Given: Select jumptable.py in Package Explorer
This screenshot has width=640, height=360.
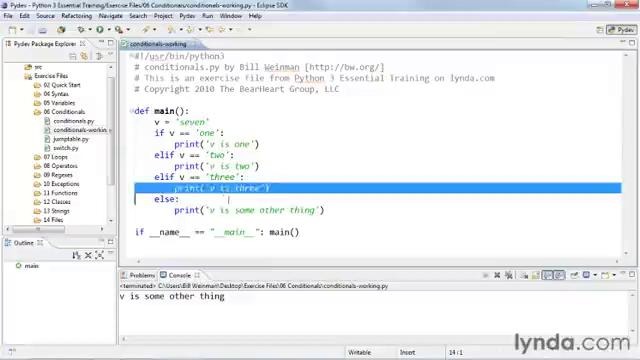Looking at the screenshot, I should pyautogui.click(x=71, y=139).
